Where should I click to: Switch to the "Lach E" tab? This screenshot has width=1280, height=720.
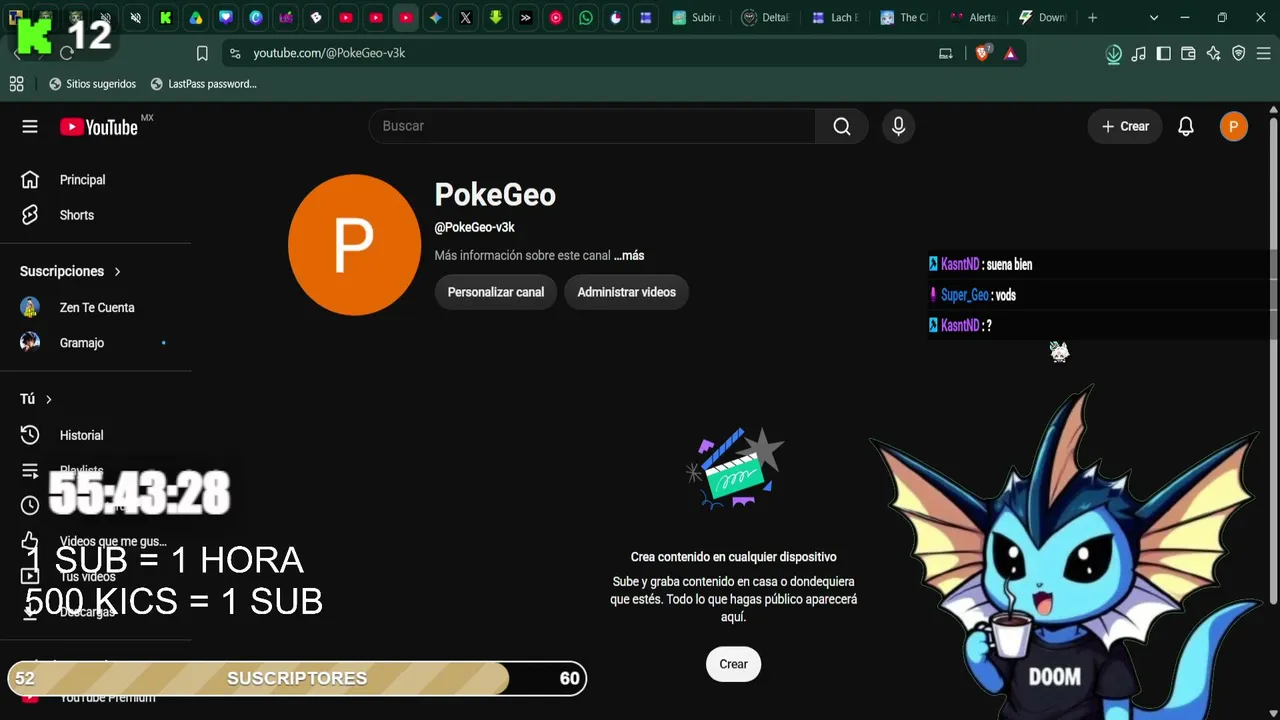[836, 17]
